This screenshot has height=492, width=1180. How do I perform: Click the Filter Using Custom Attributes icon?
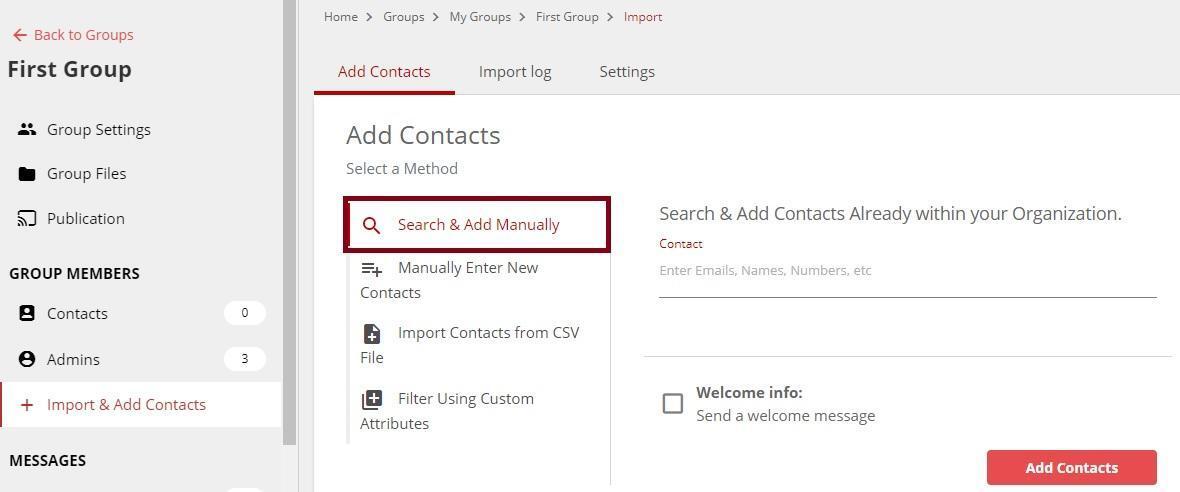(372, 399)
